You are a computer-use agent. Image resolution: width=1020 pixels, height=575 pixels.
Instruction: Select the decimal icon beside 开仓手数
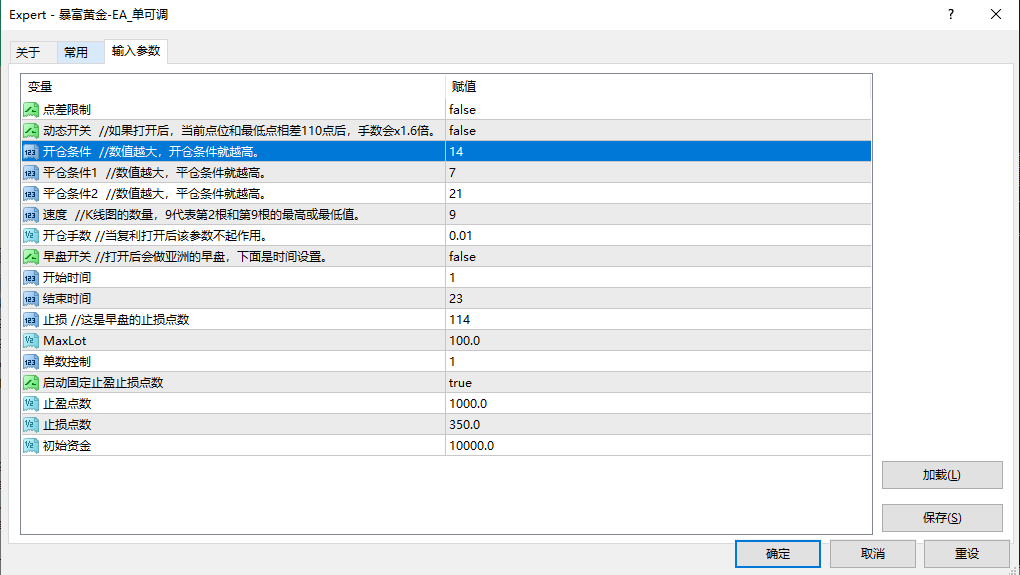pyautogui.click(x=31, y=236)
